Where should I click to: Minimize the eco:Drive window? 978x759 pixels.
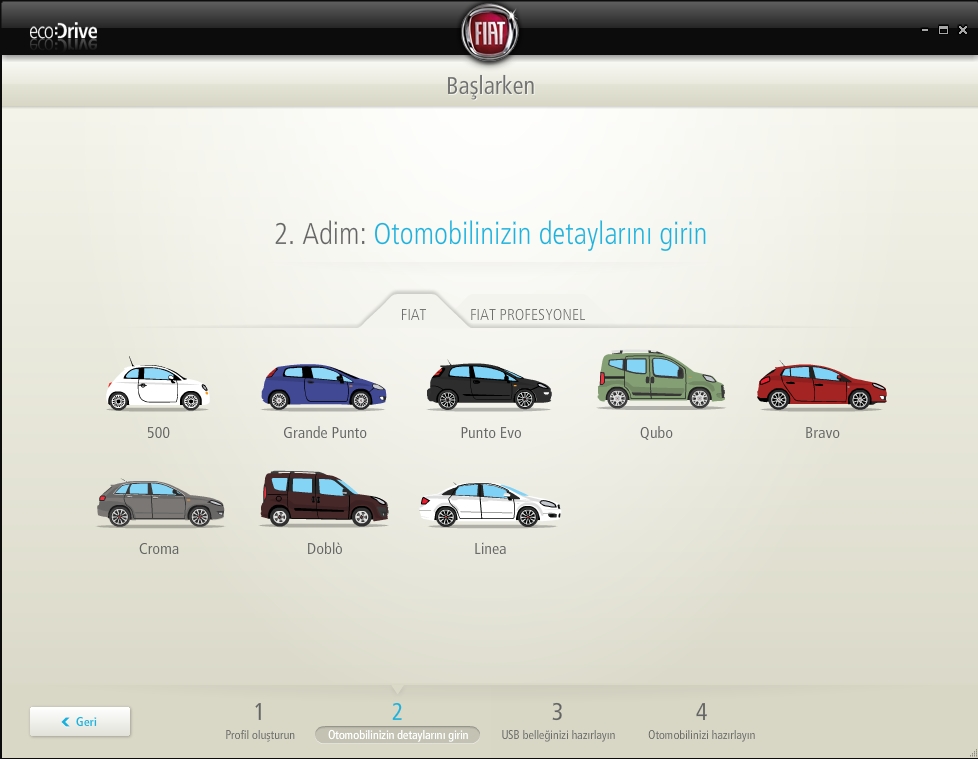coord(924,30)
